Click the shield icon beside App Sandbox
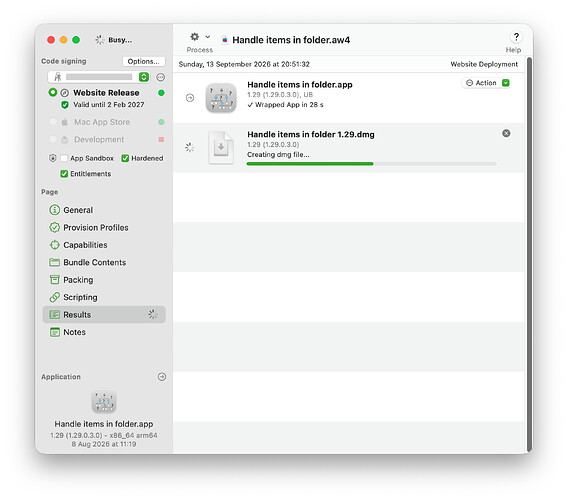This screenshot has width=567, height=500. point(52,158)
